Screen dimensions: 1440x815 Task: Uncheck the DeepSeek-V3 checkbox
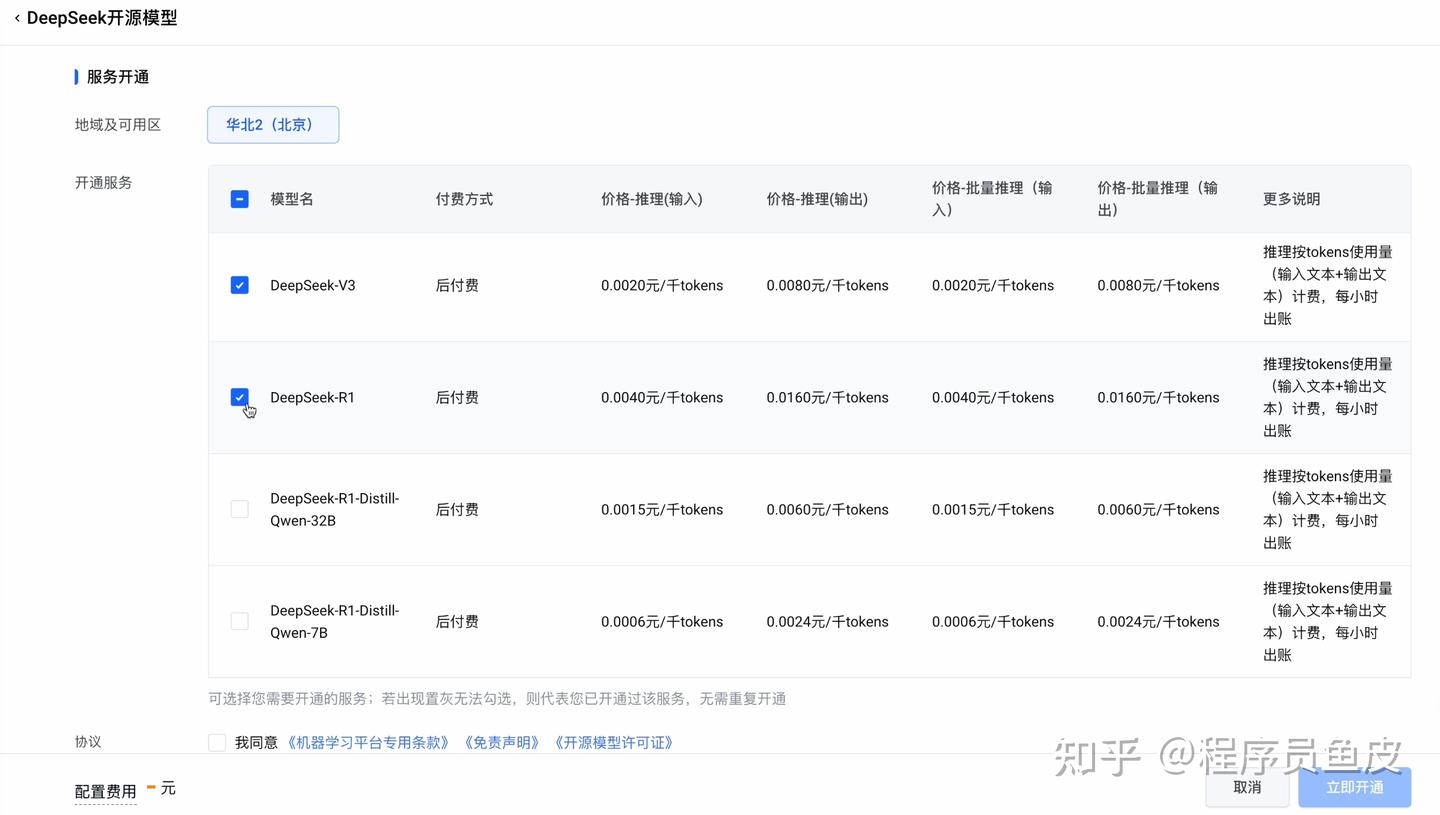(239, 285)
